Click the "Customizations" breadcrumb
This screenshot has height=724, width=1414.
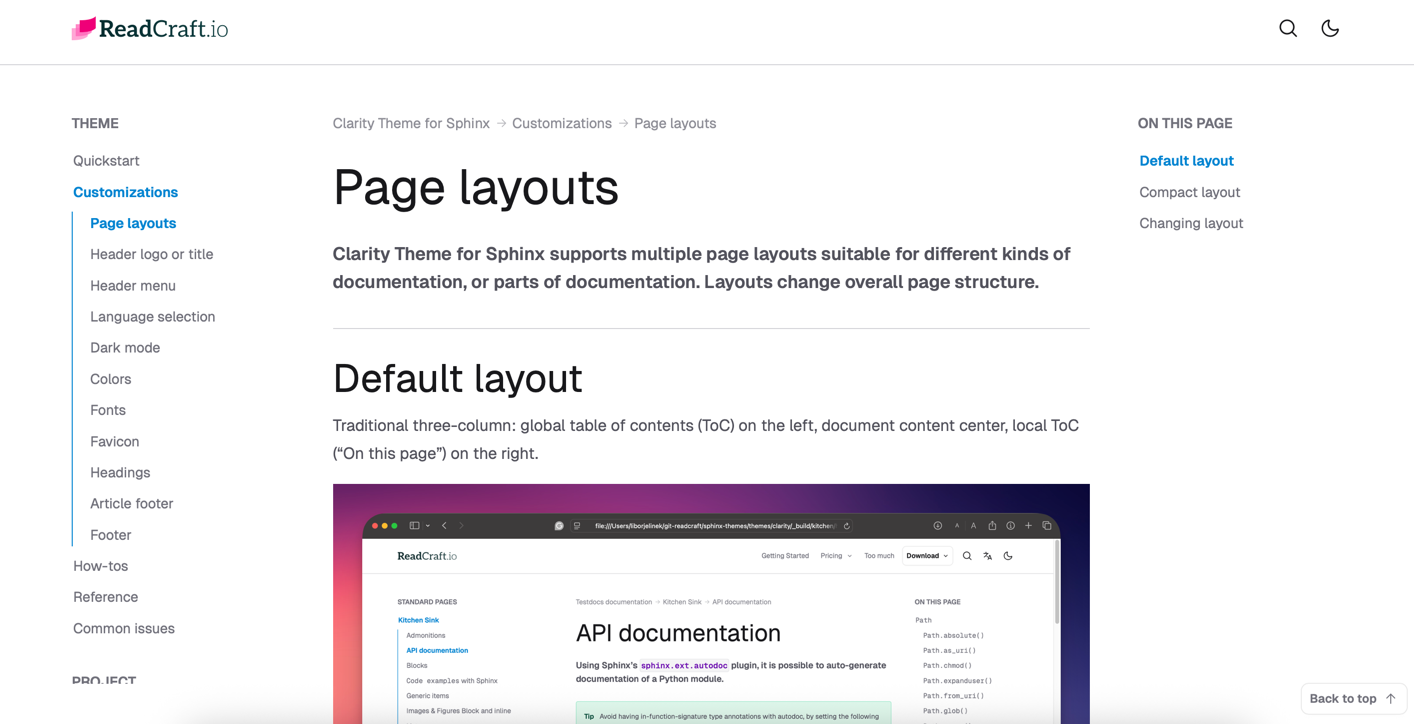pyautogui.click(x=562, y=123)
